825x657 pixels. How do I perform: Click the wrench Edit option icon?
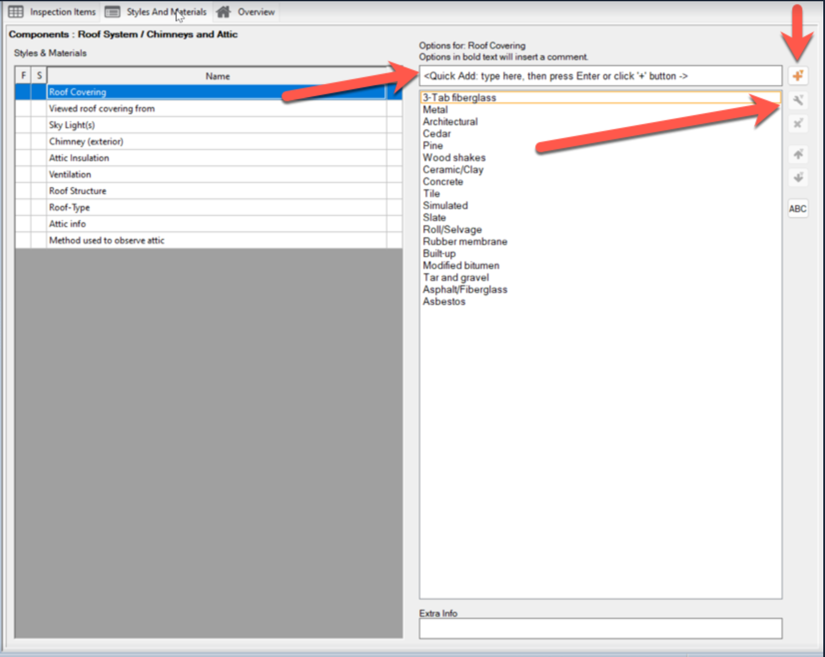797,100
